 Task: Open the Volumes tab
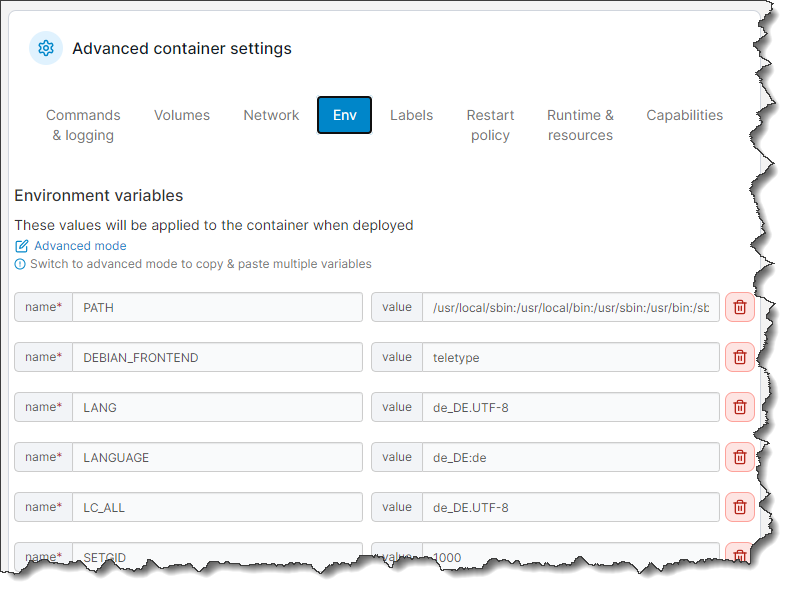(182, 115)
